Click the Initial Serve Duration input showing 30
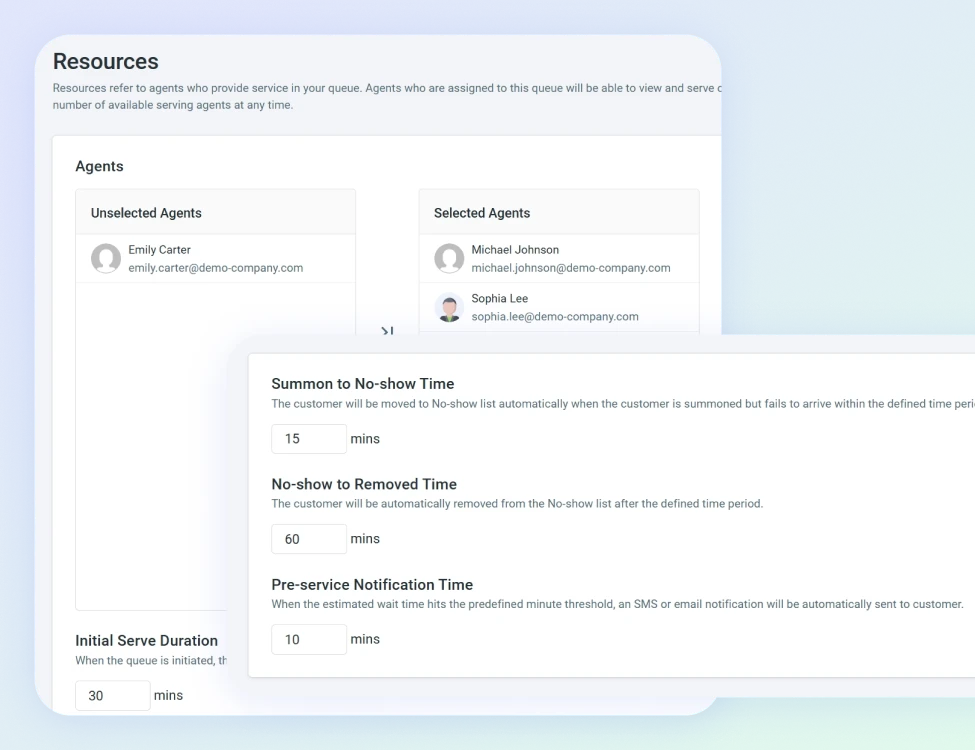 (x=112, y=695)
